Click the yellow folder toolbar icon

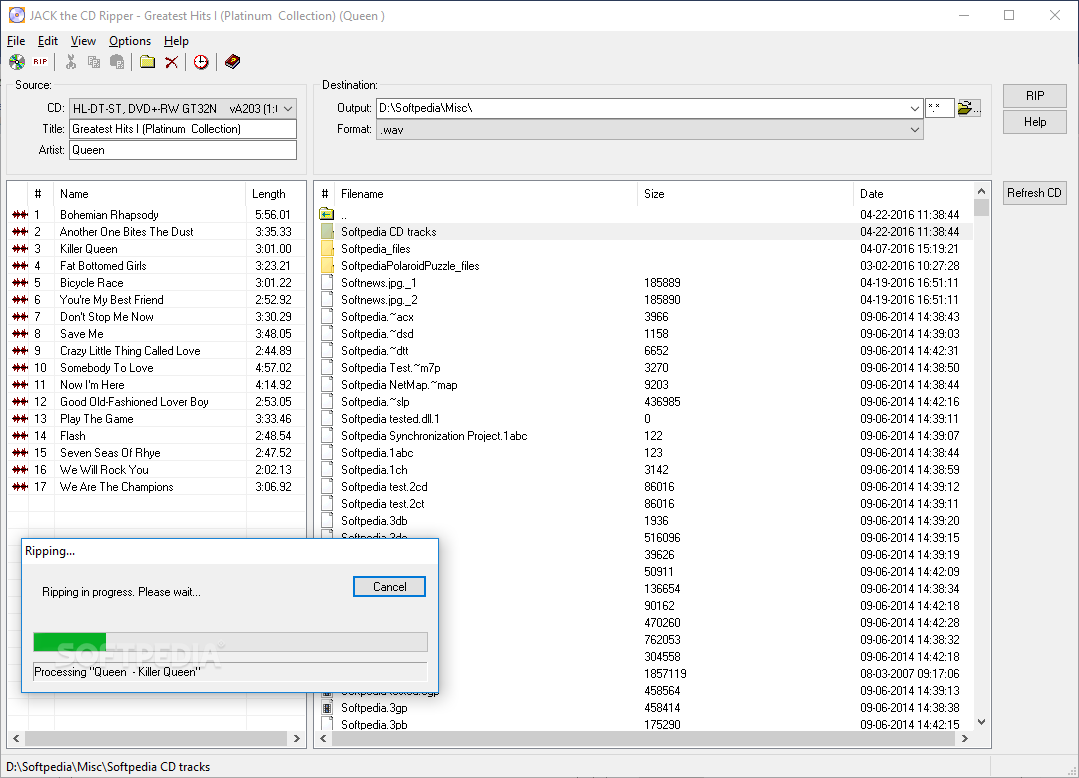tap(147, 62)
